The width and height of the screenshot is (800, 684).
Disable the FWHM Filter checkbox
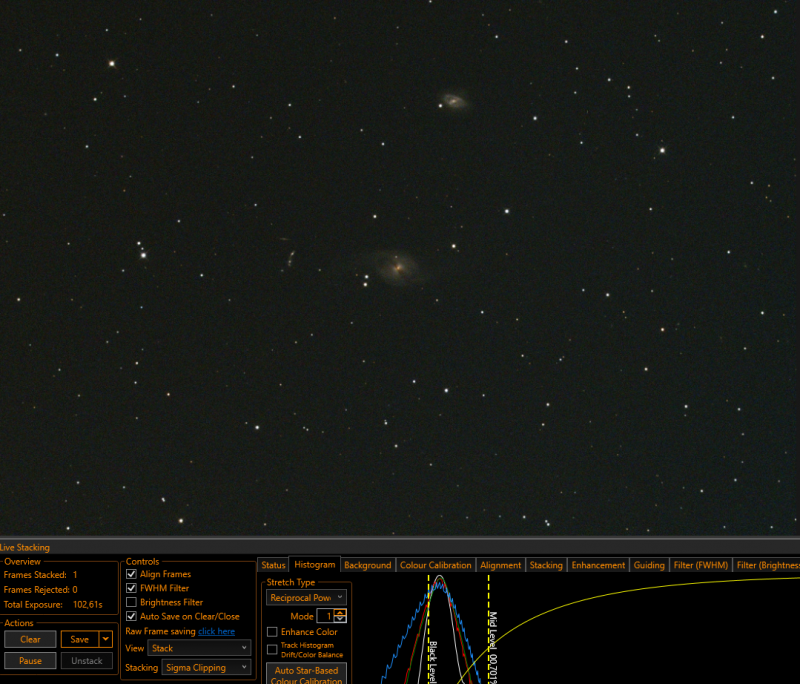click(131, 588)
